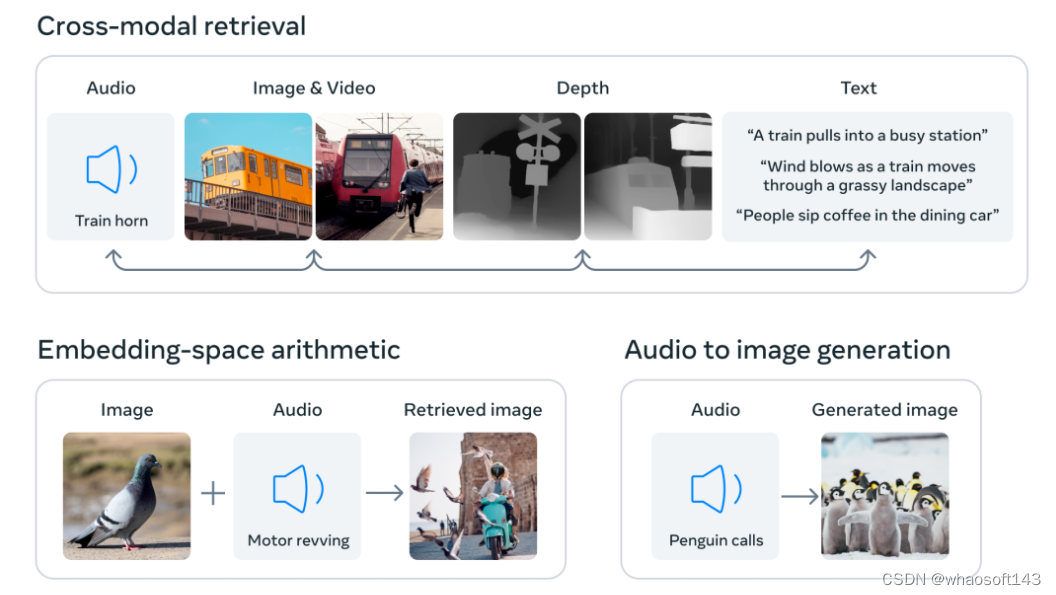Click the "Audio" label above Train horn

click(x=111, y=88)
